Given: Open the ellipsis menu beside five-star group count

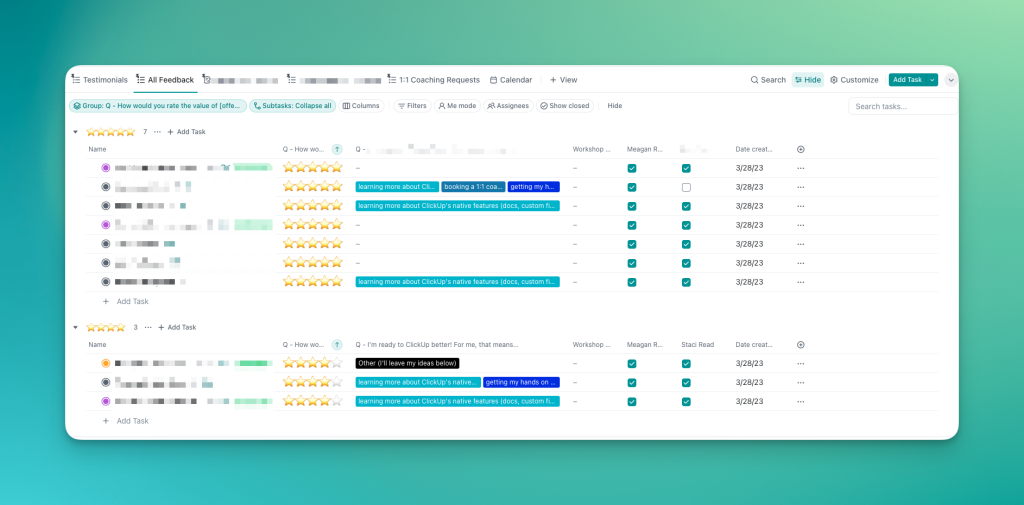Looking at the screenshot, I should point(157,131).
